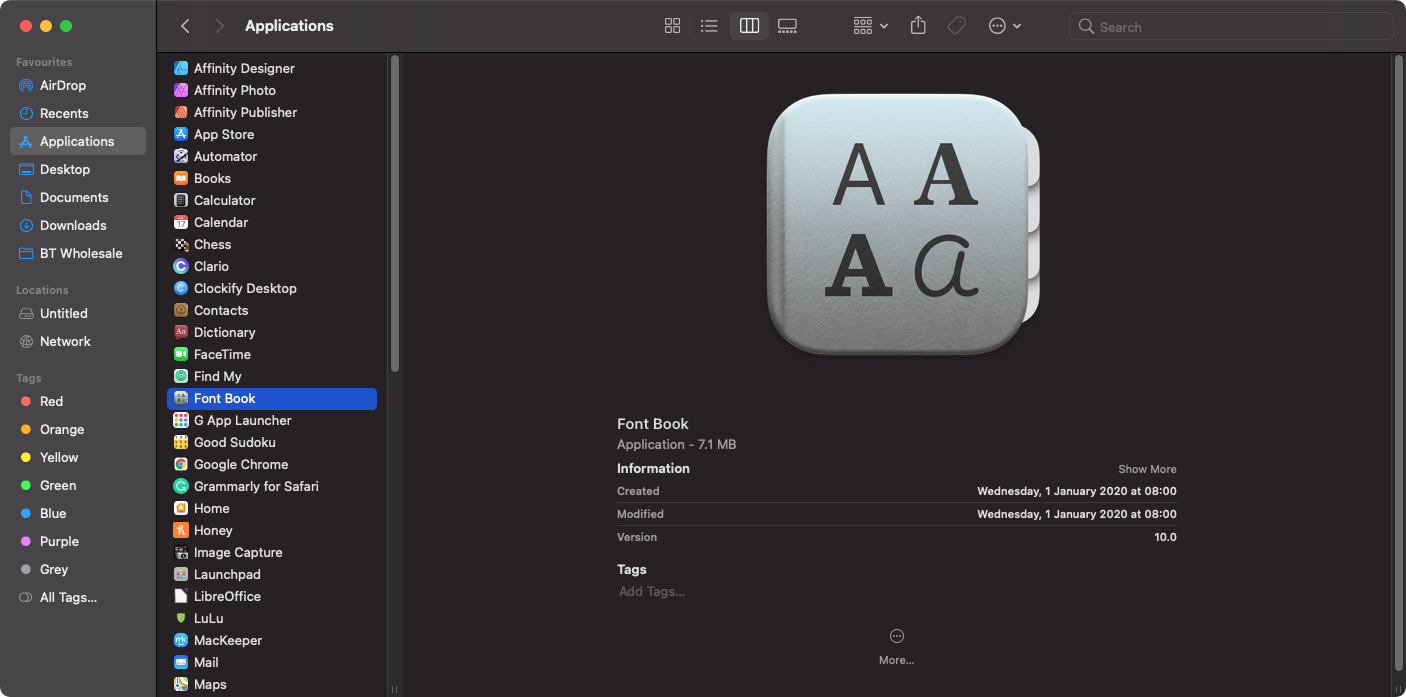Select the Clockify Desktop app icon

coord(181,288)
